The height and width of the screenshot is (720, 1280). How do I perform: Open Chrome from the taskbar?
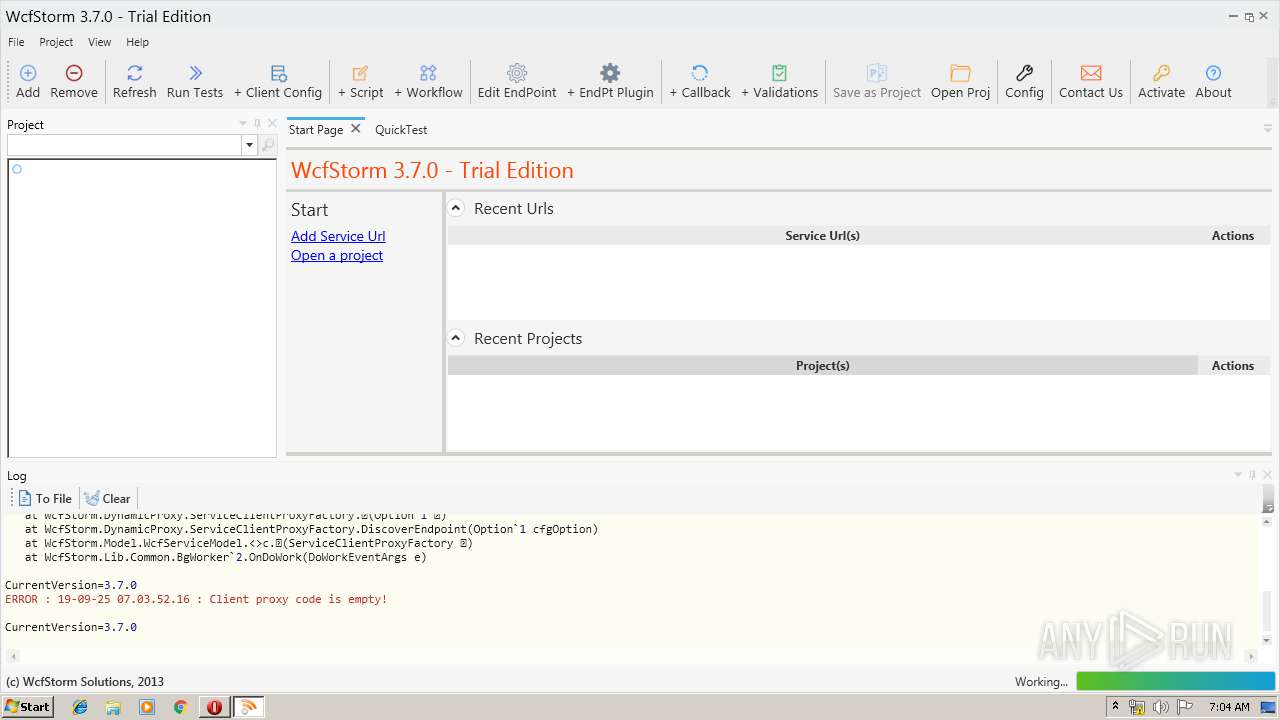180,707
